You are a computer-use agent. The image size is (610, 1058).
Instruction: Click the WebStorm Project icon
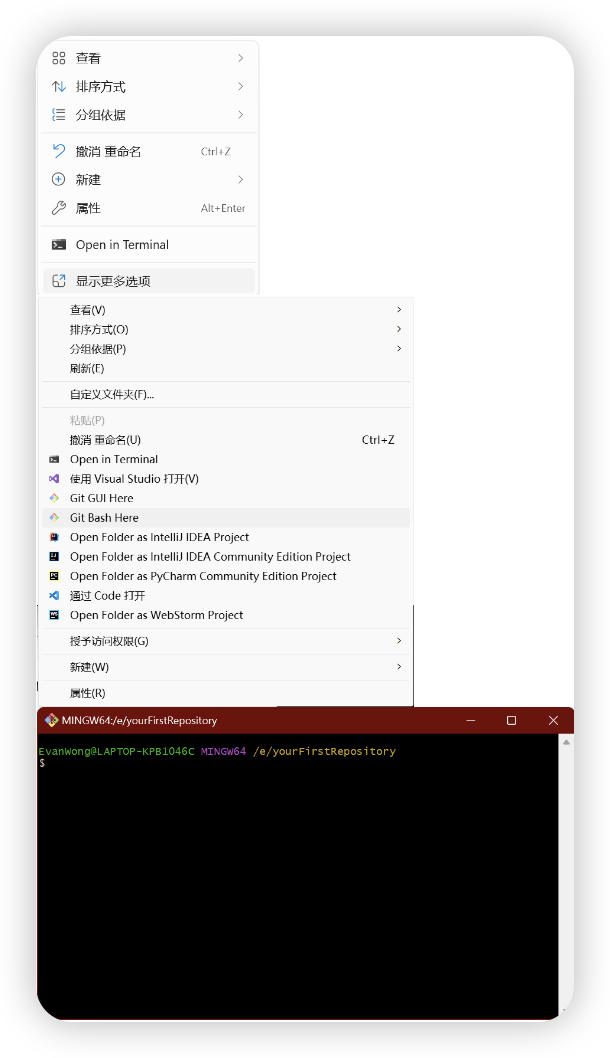54,615
